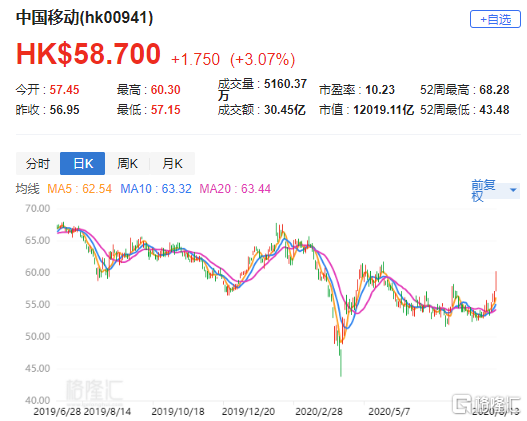
Task: Click the current price HK$58.700
Action: [88, 54]
